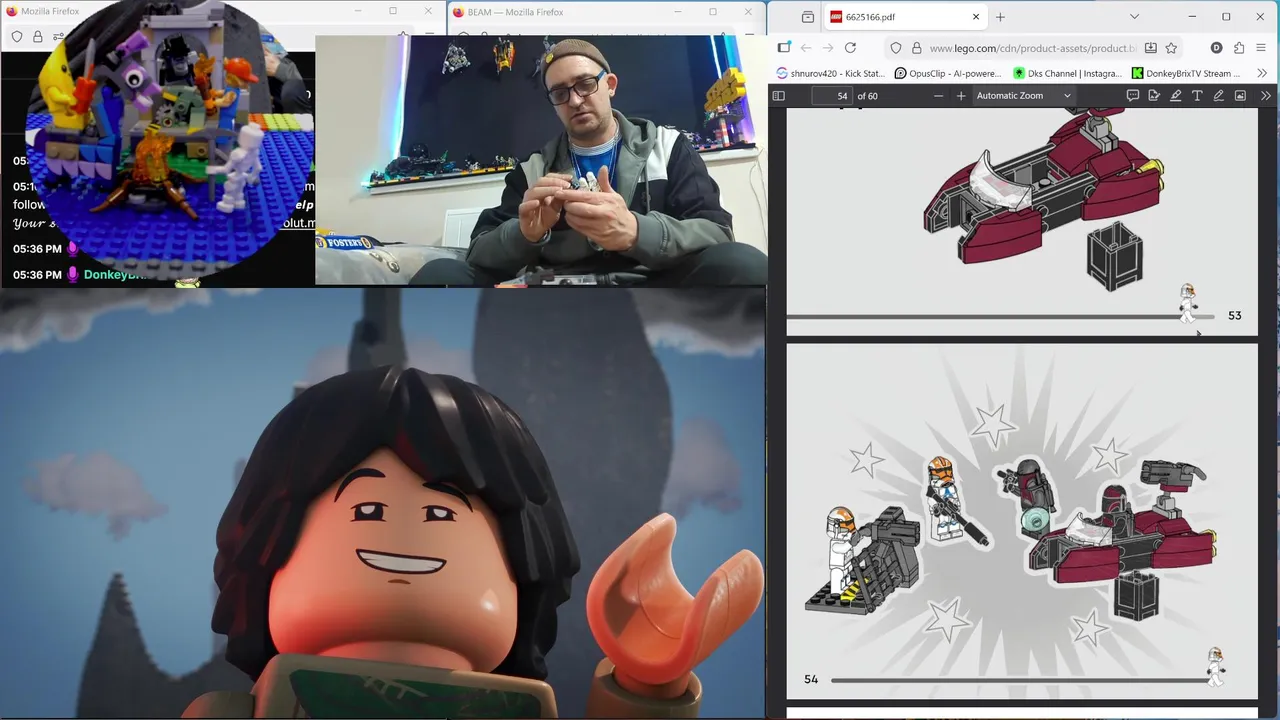Open the account avatar D menu
Image resolution: width=1280 pixels, height=720 pixels.
coord(1216,48)
